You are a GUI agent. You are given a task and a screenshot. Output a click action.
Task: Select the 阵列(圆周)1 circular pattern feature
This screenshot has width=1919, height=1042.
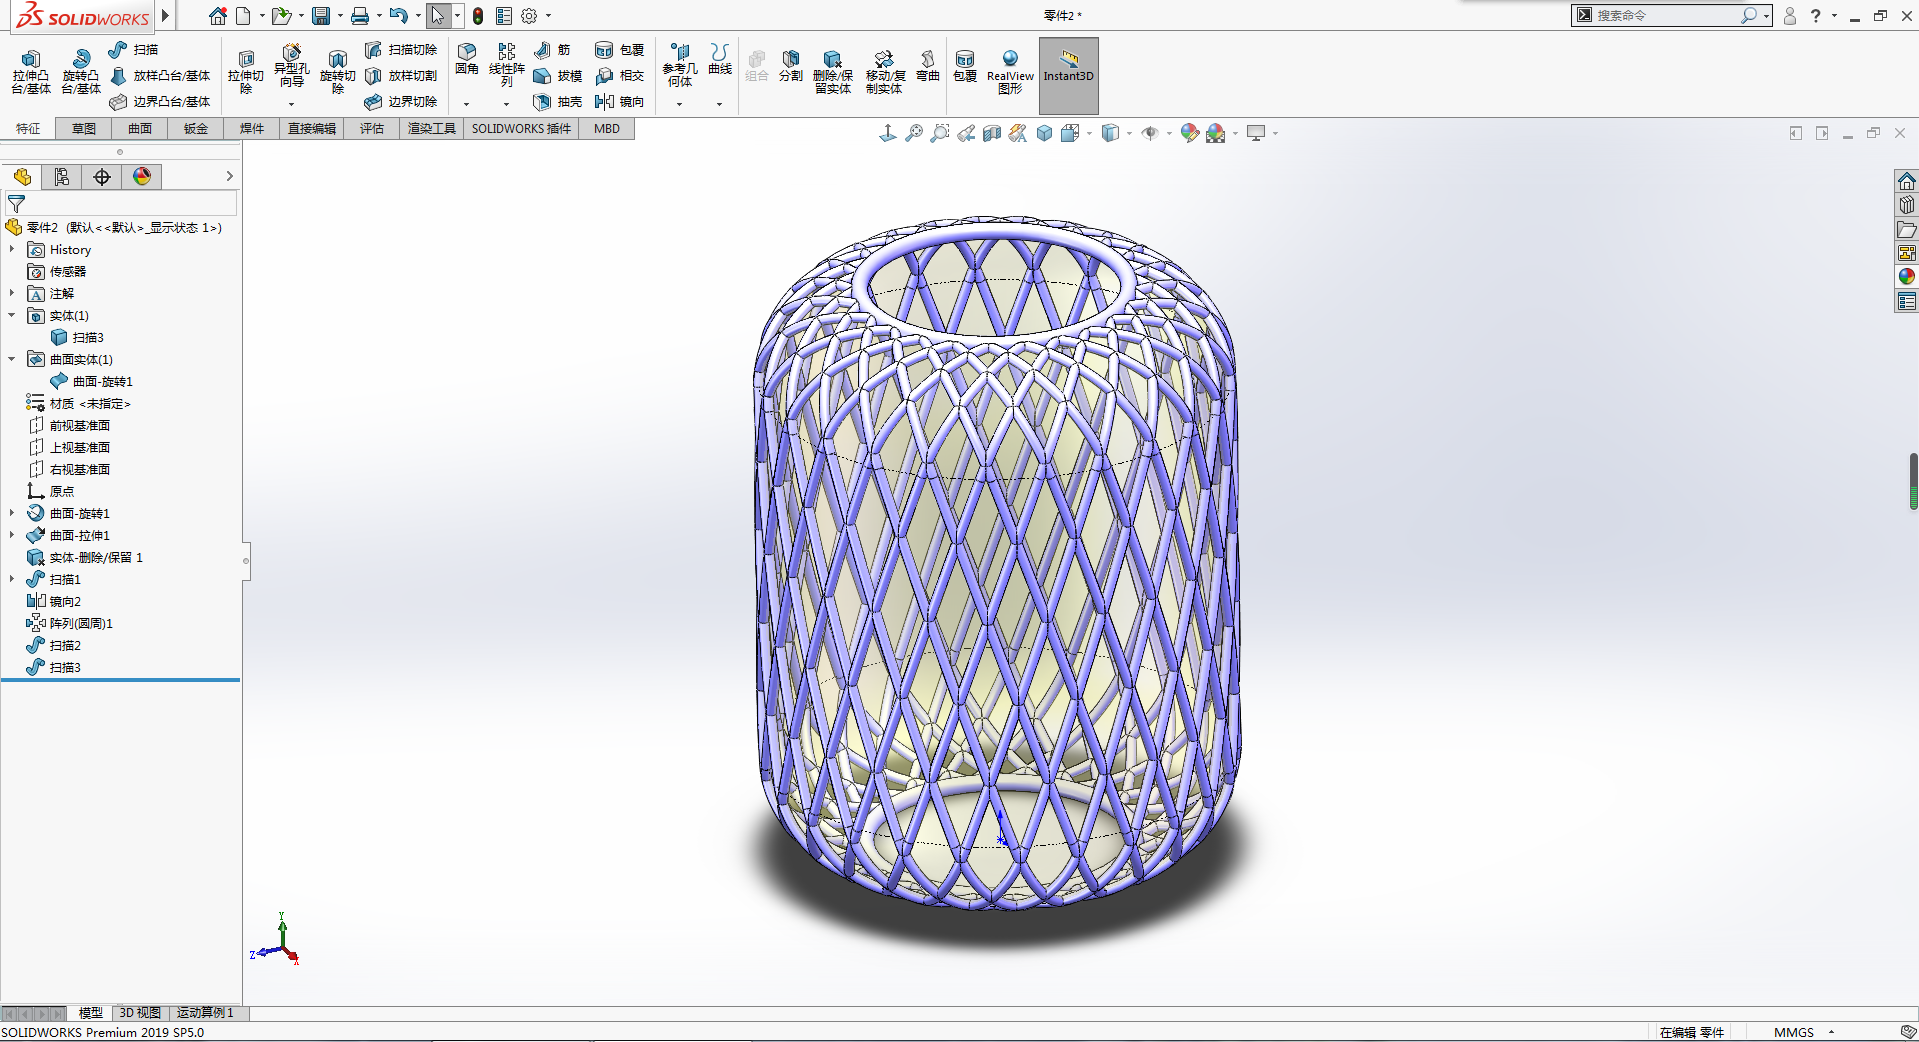70,623
